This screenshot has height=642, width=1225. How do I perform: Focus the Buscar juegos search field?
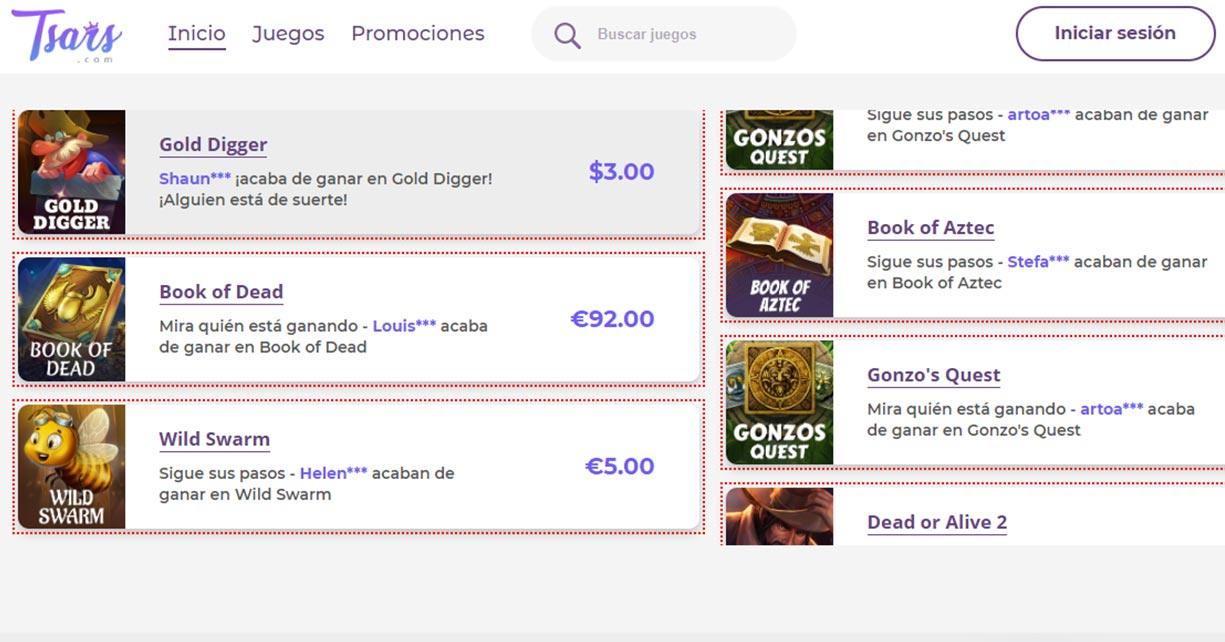coord(680,35)
